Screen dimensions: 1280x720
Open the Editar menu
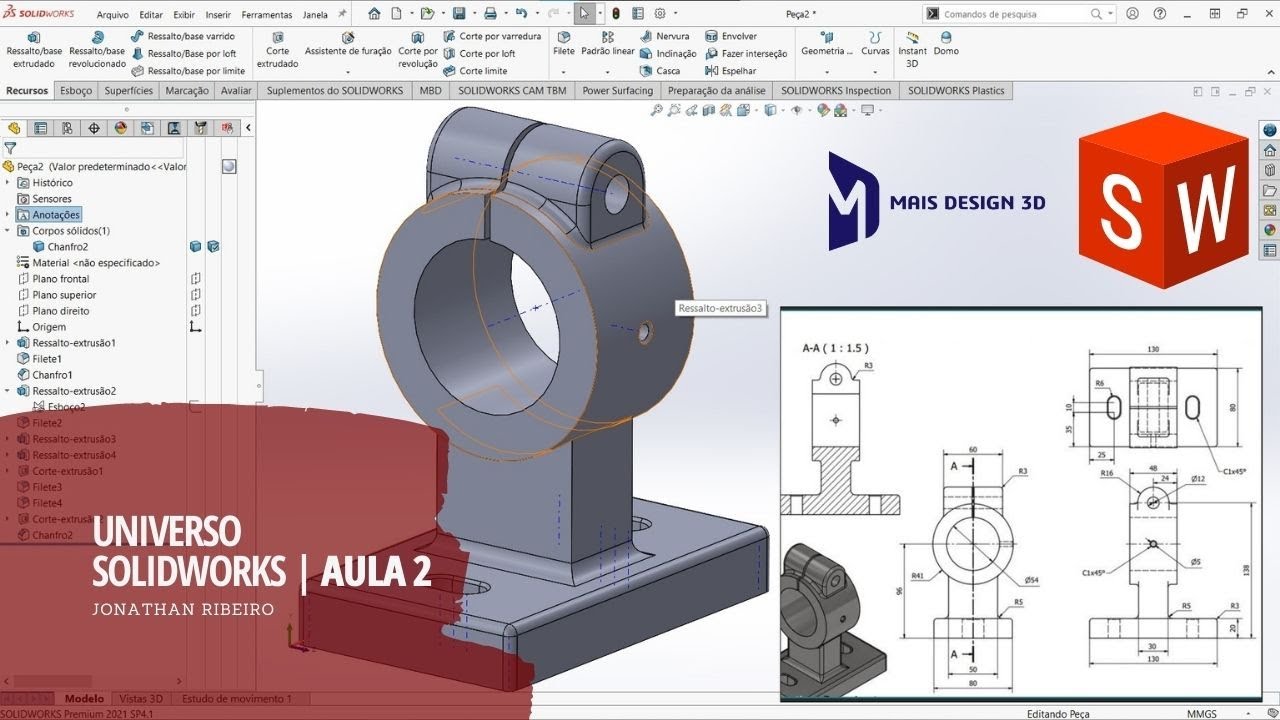(x=151, y=15)
